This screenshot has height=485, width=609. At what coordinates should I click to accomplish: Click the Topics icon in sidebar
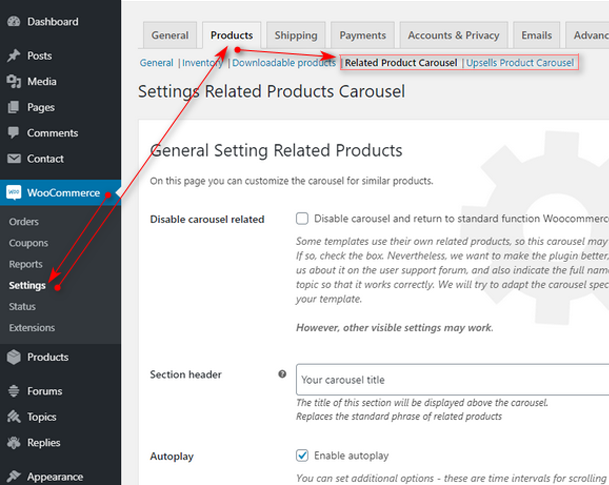tap(14, 417)
